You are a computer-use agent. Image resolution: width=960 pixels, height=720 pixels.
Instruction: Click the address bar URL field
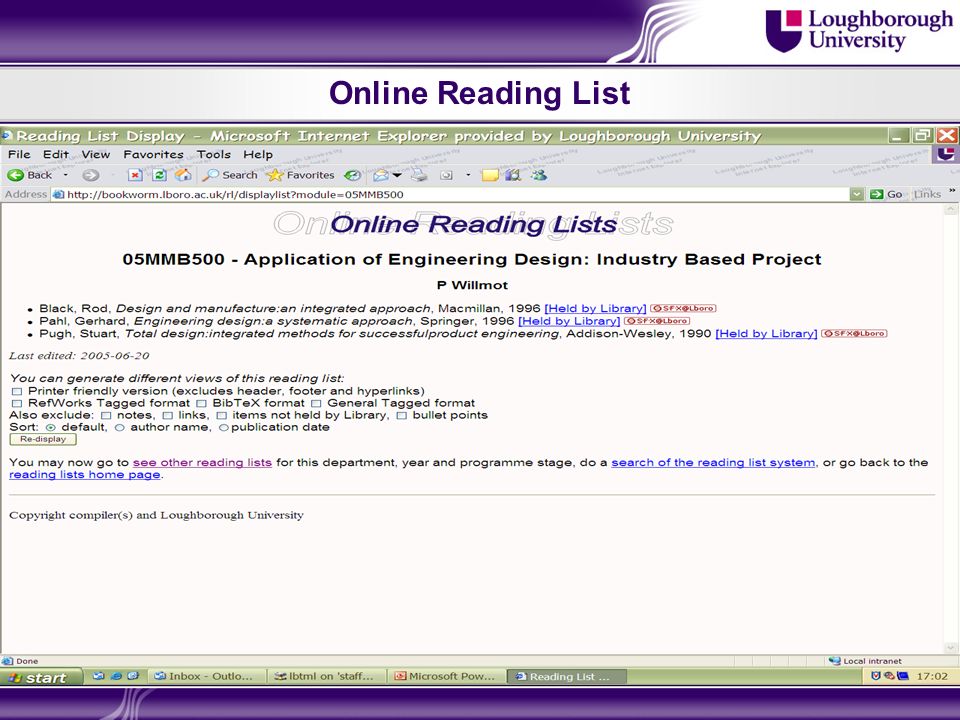(x=450, y=195)
